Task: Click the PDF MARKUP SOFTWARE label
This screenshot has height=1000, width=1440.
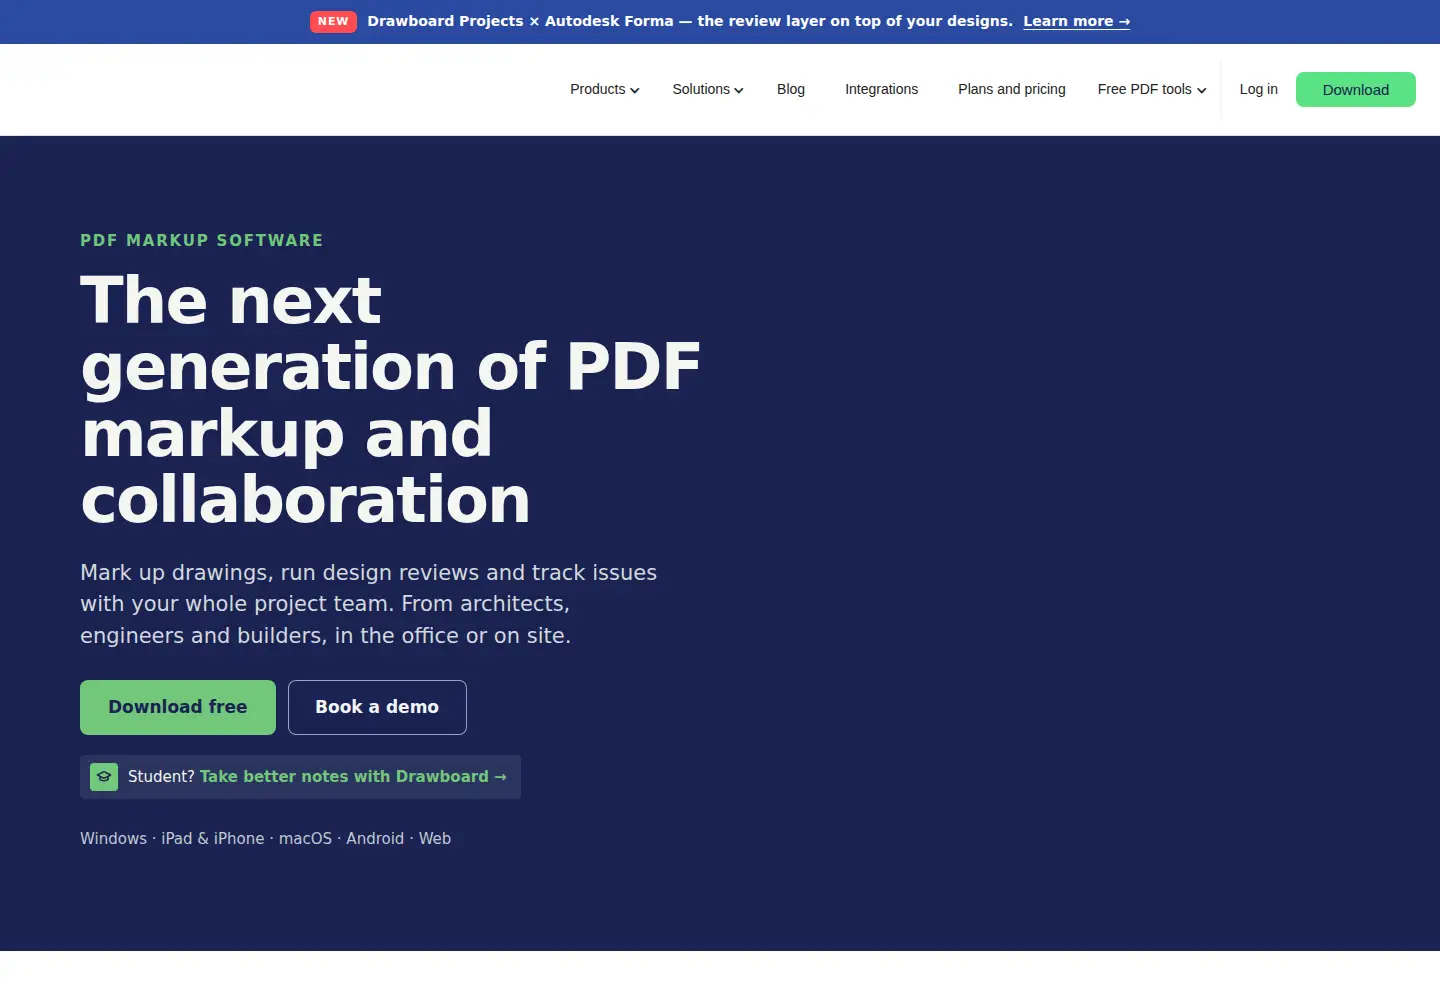Action: (202, 240)
